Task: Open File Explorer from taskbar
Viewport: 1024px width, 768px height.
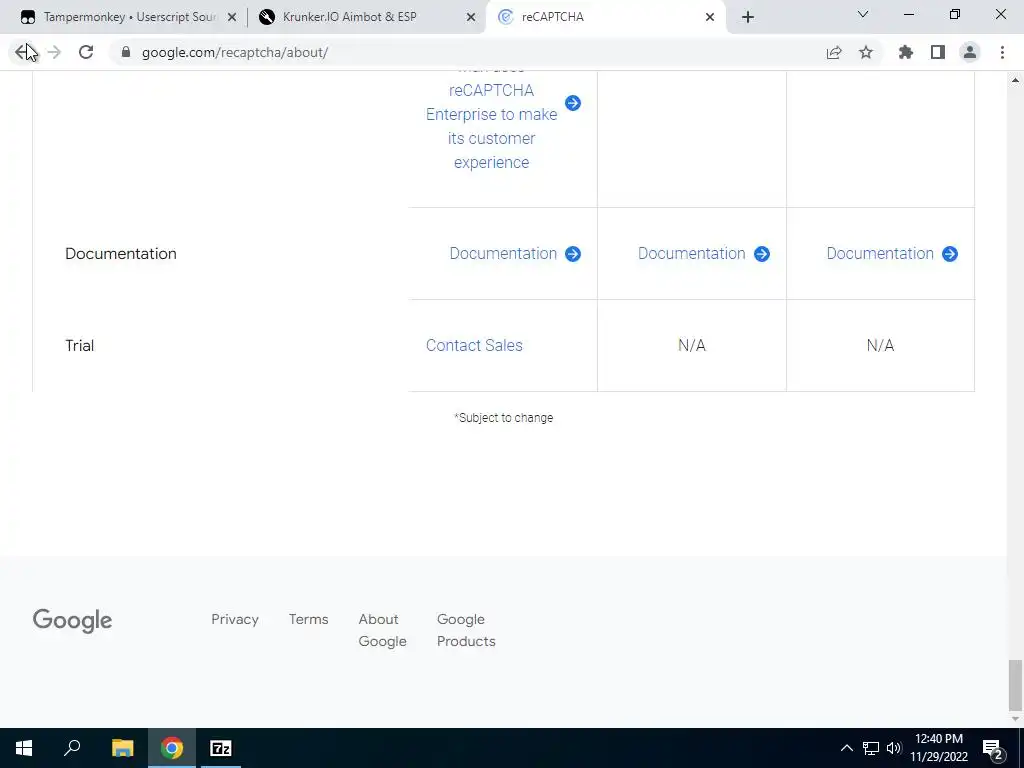Action: [122, 748]
